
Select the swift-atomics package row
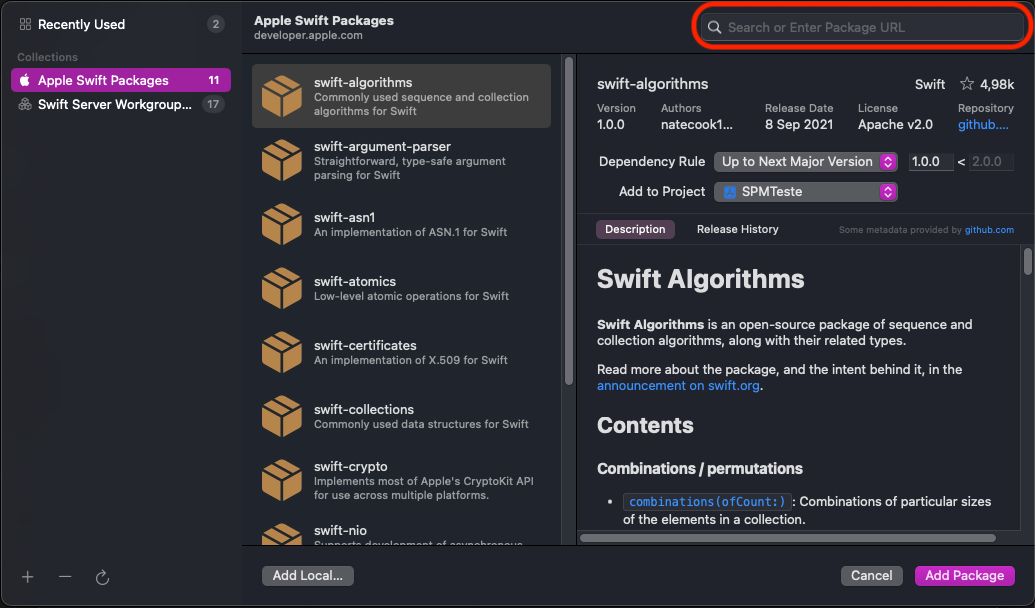401,288
